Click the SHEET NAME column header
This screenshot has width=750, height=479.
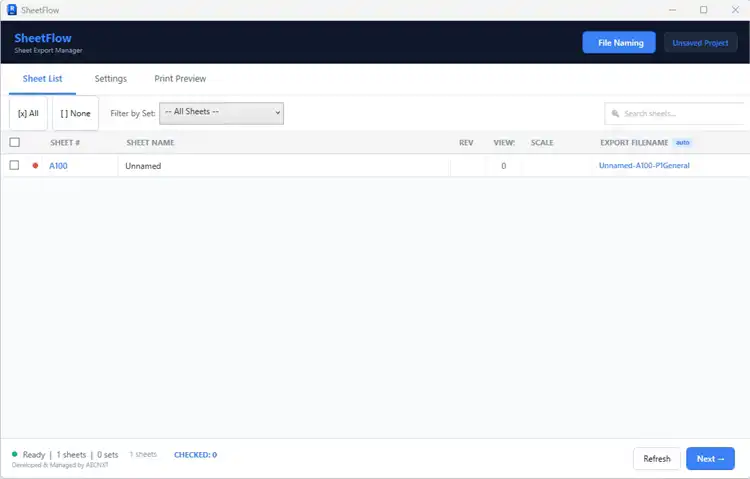pos(150,143)
